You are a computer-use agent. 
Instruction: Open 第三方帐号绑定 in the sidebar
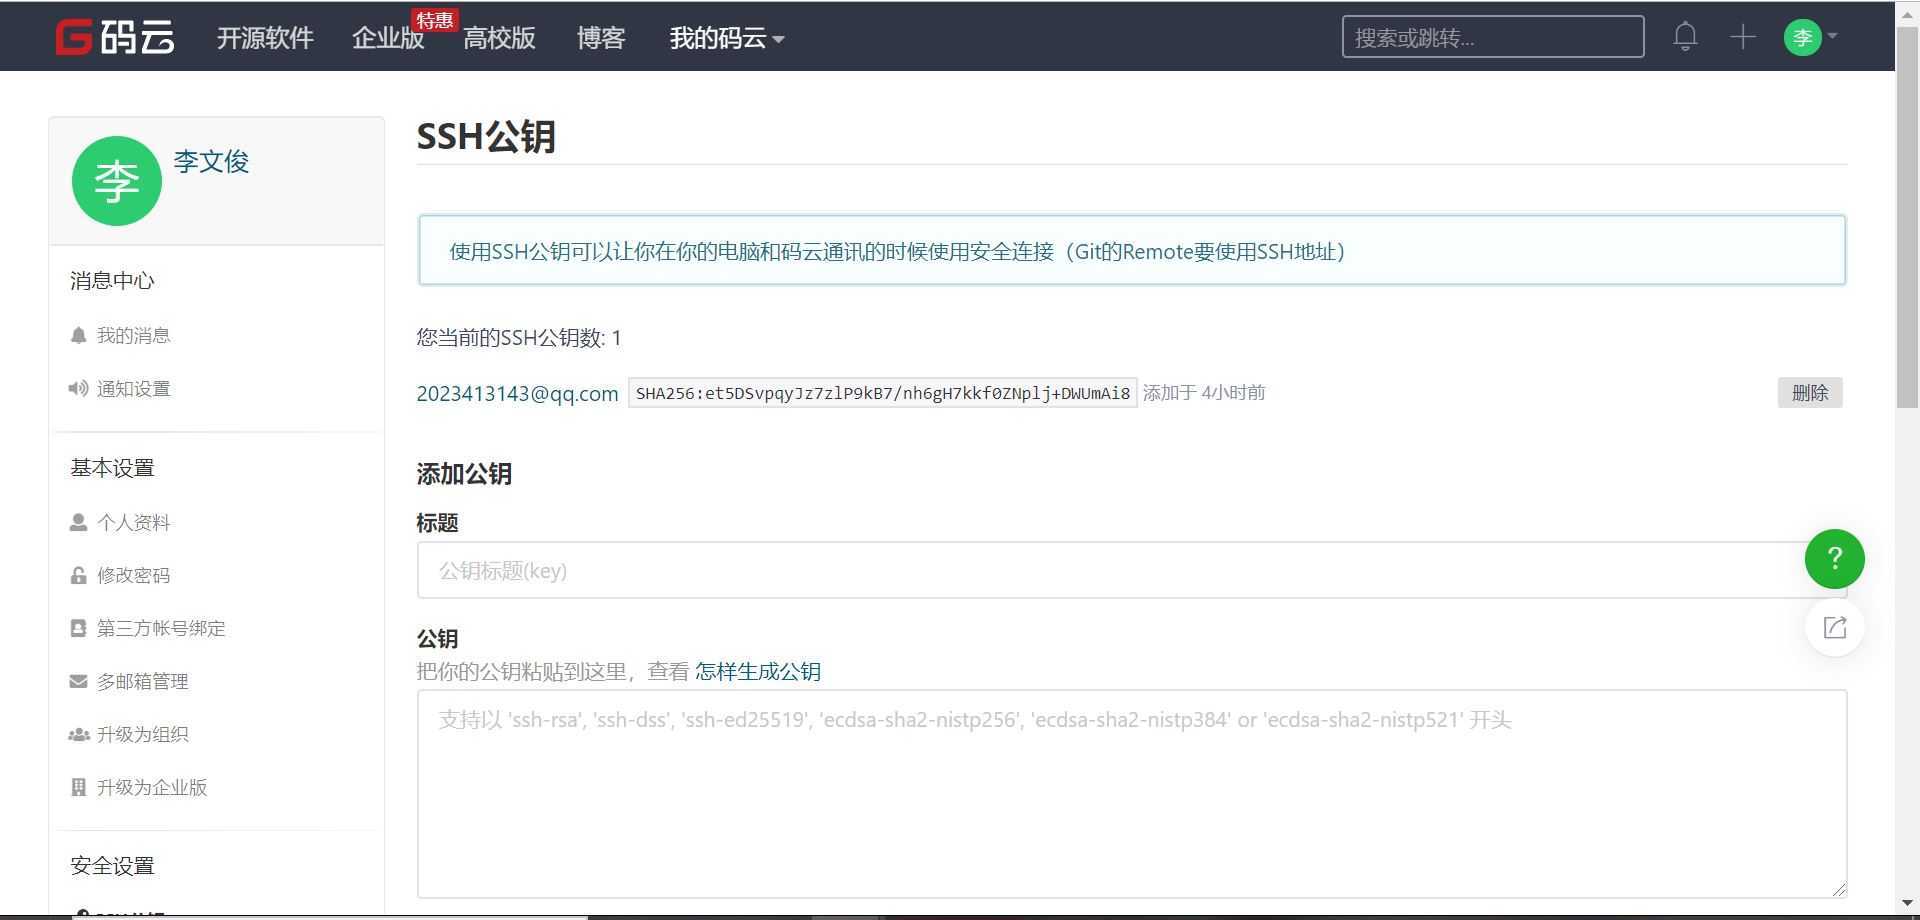point(161,629)
